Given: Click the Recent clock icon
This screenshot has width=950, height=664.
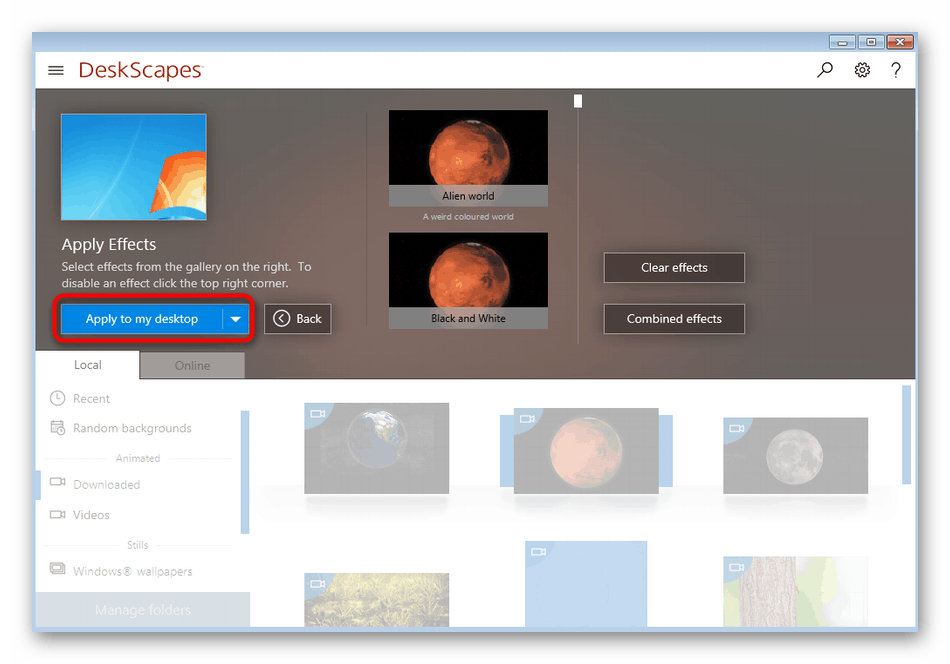Looking at the screenshot, I should coord(58,398).
